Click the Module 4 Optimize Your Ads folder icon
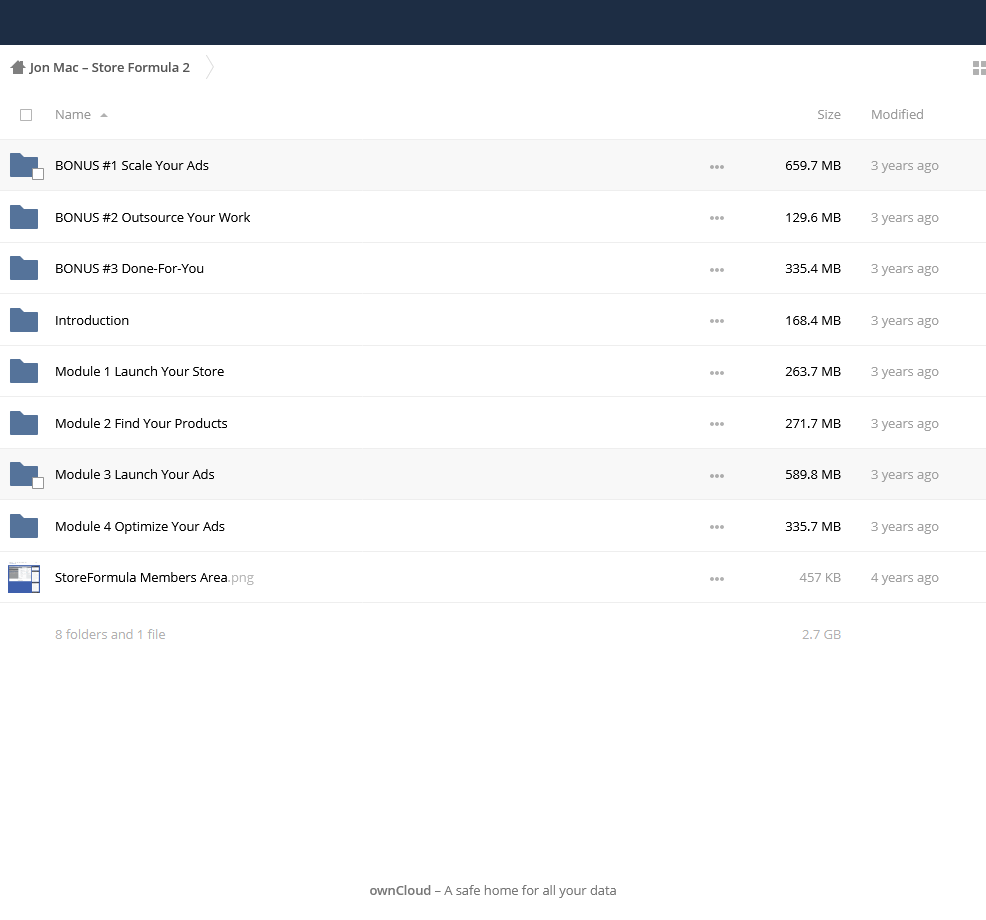986x920 pixels. pos(24,526)
